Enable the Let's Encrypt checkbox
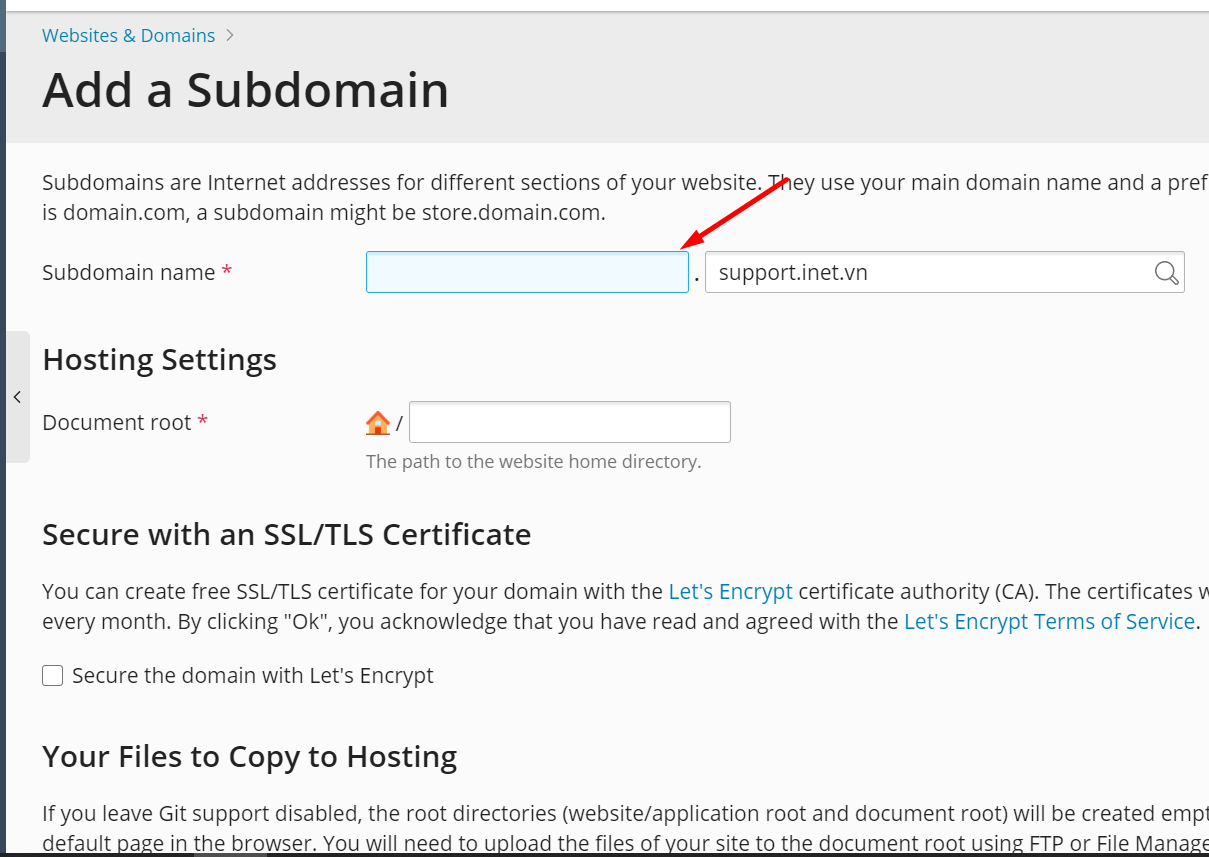The width and height of the screenshot is (1209, 857). click(52, 676)
